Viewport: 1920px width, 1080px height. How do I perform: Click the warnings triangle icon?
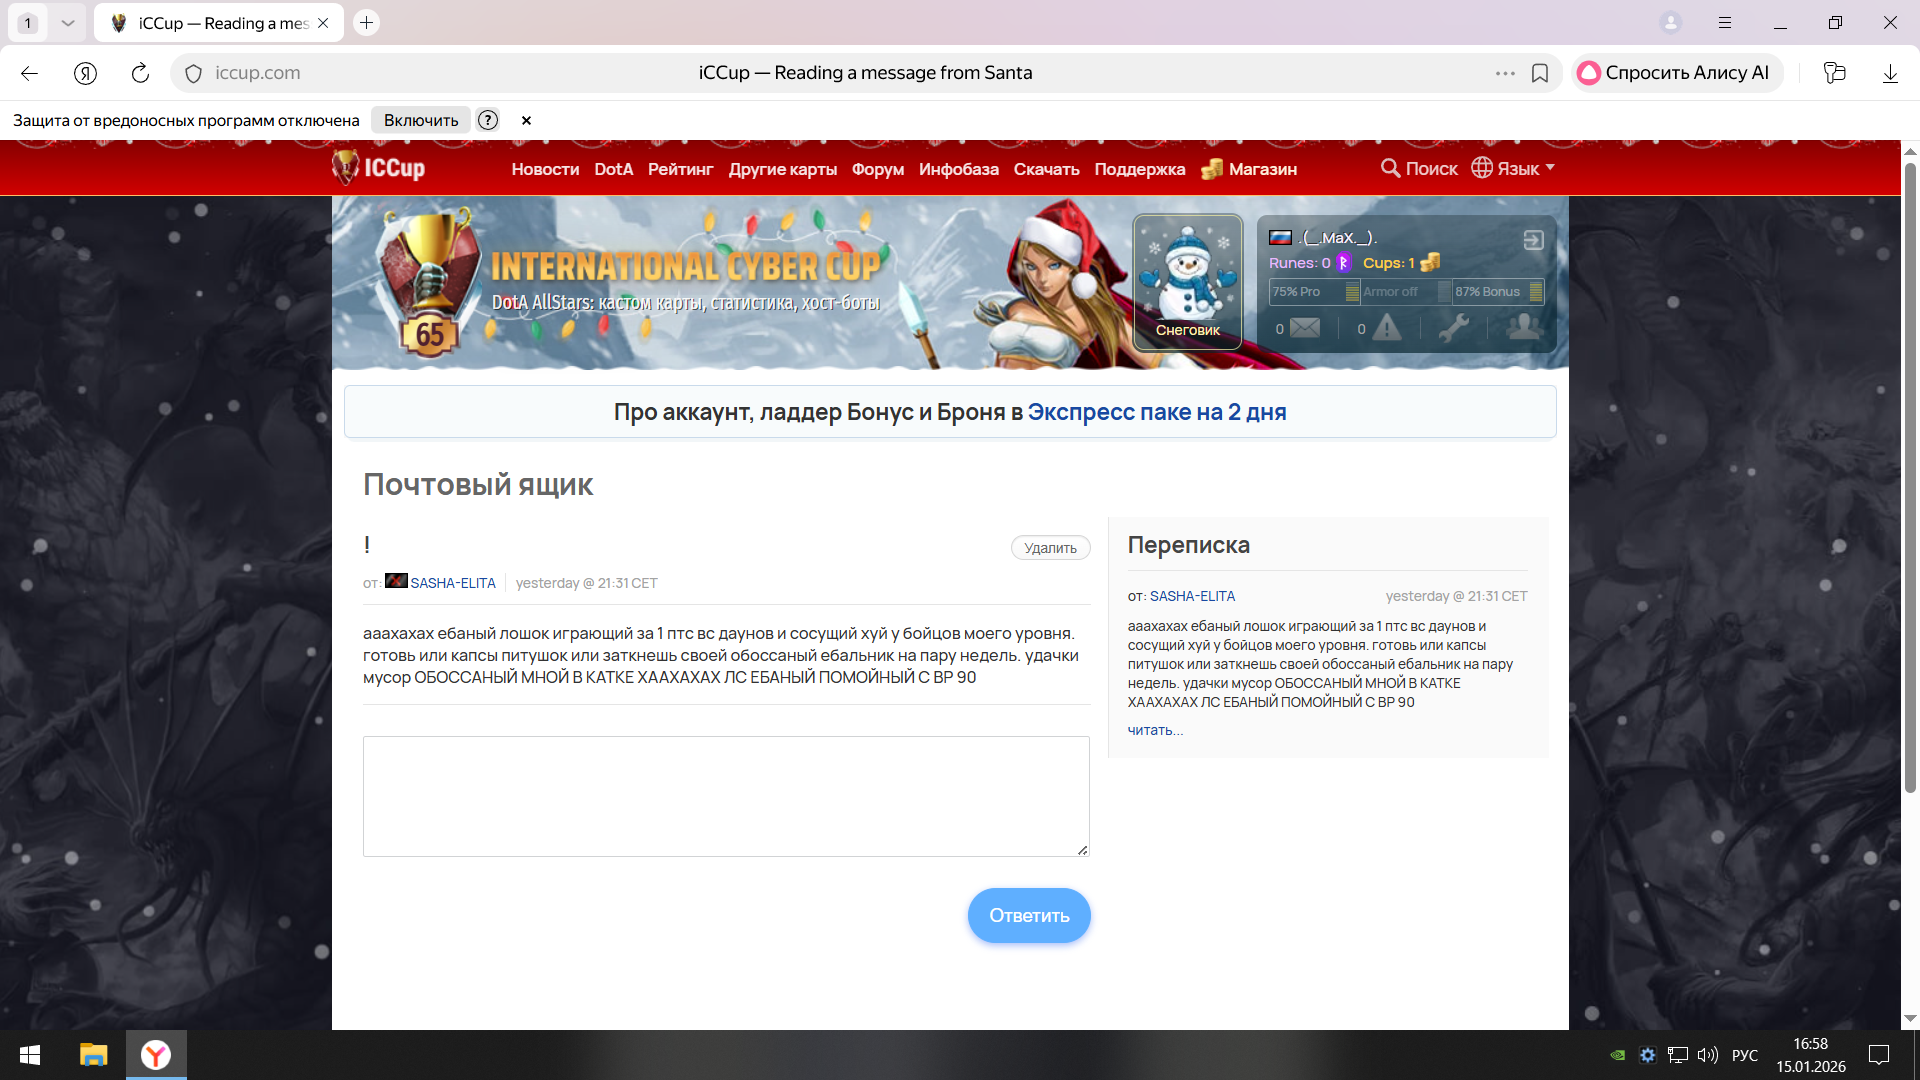[1387, 328]
